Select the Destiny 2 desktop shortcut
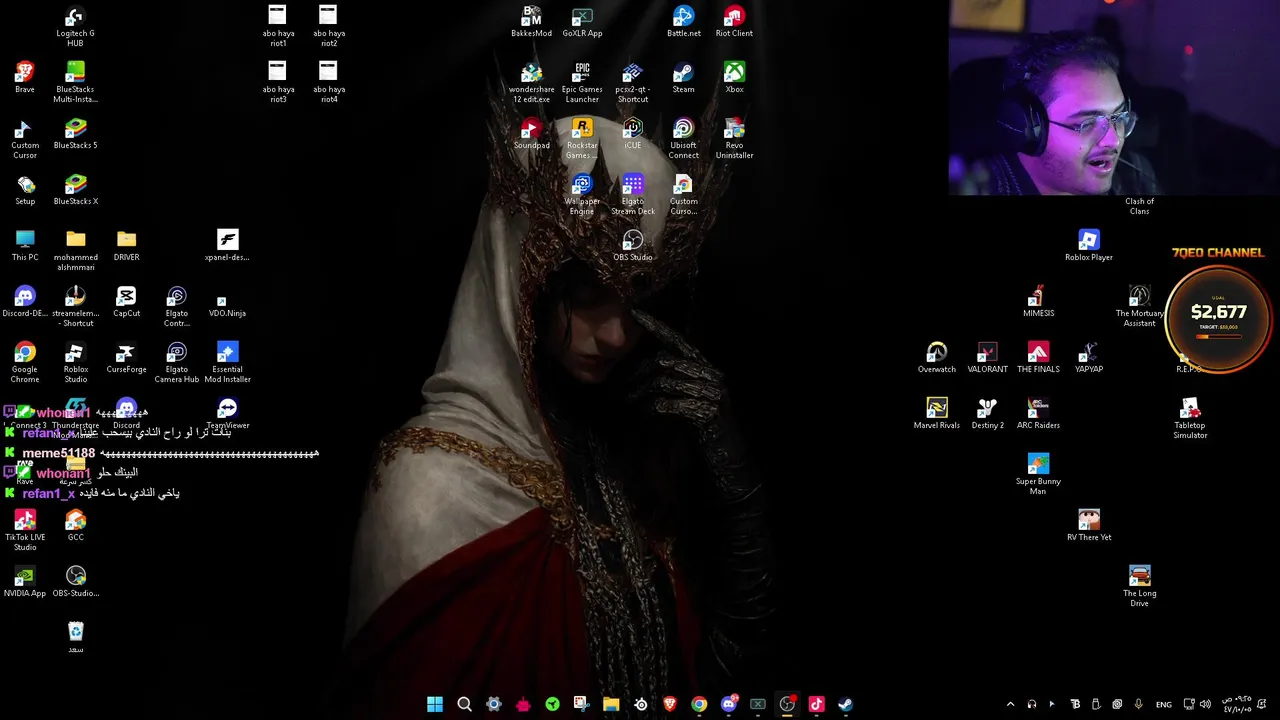Viewport: 1280px width, 720px height. click(987, 414)
